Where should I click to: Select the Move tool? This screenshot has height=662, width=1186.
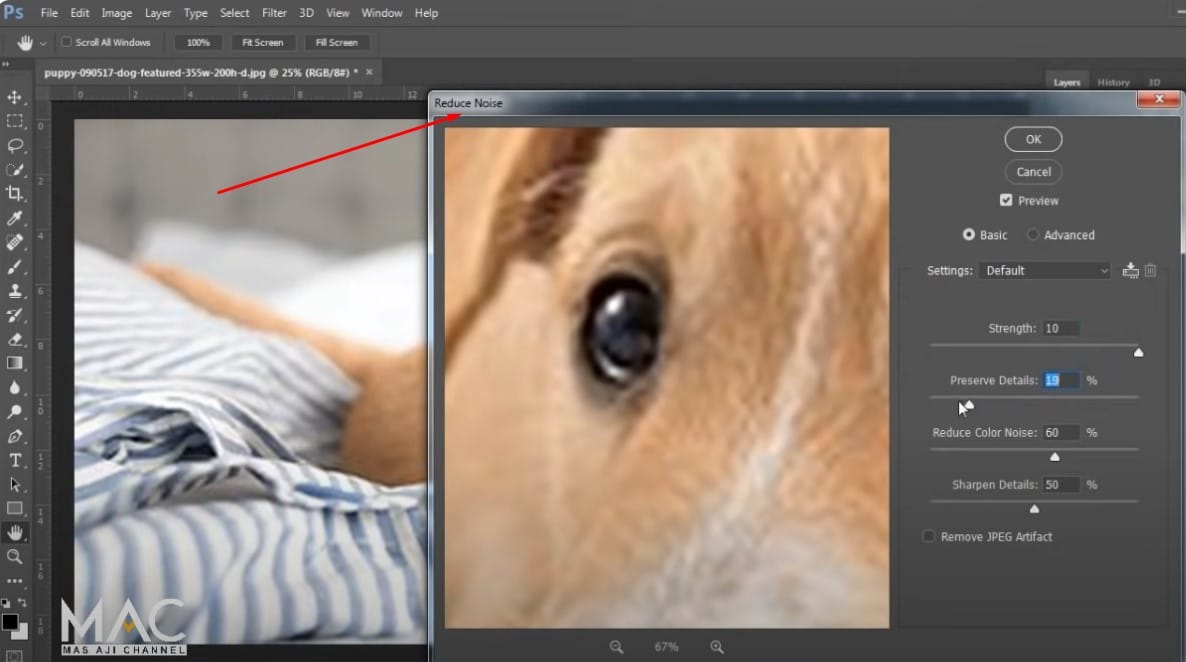[x=14, y=97]
